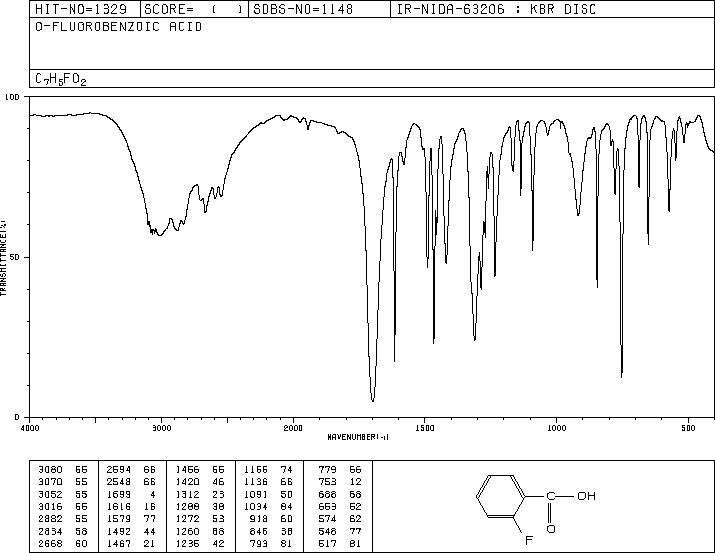Select the 1492 peak entry in table
This screenshot has width=715, height=553.
pos(131,531)
